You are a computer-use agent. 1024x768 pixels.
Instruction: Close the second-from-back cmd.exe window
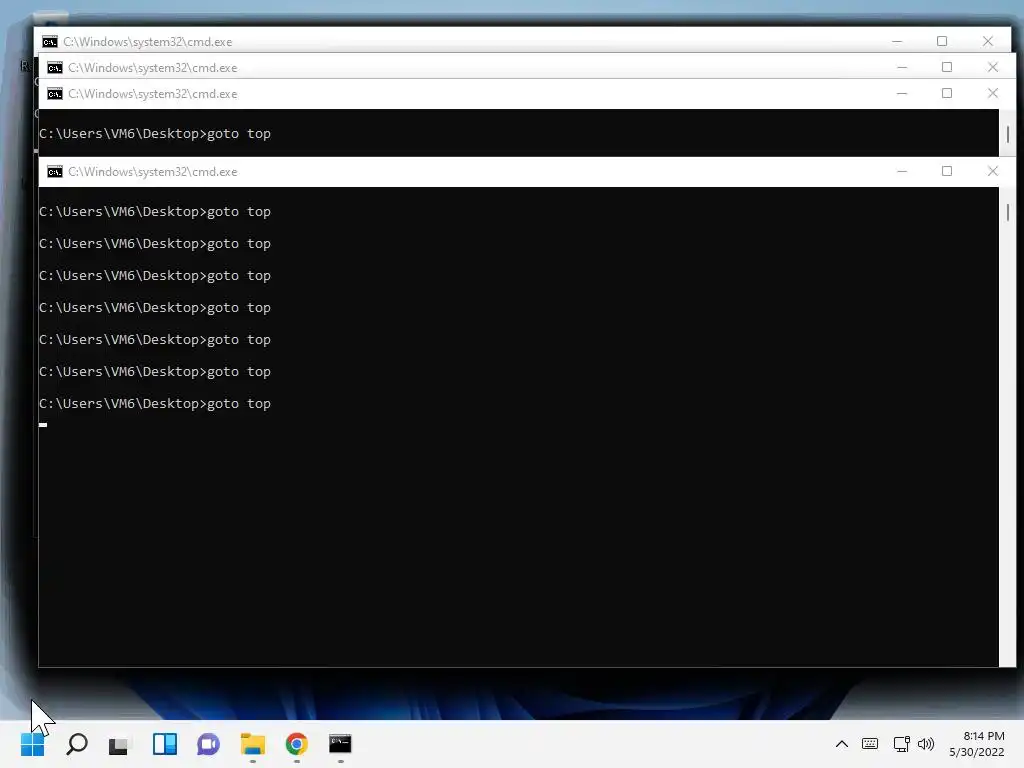click(993, 67)
